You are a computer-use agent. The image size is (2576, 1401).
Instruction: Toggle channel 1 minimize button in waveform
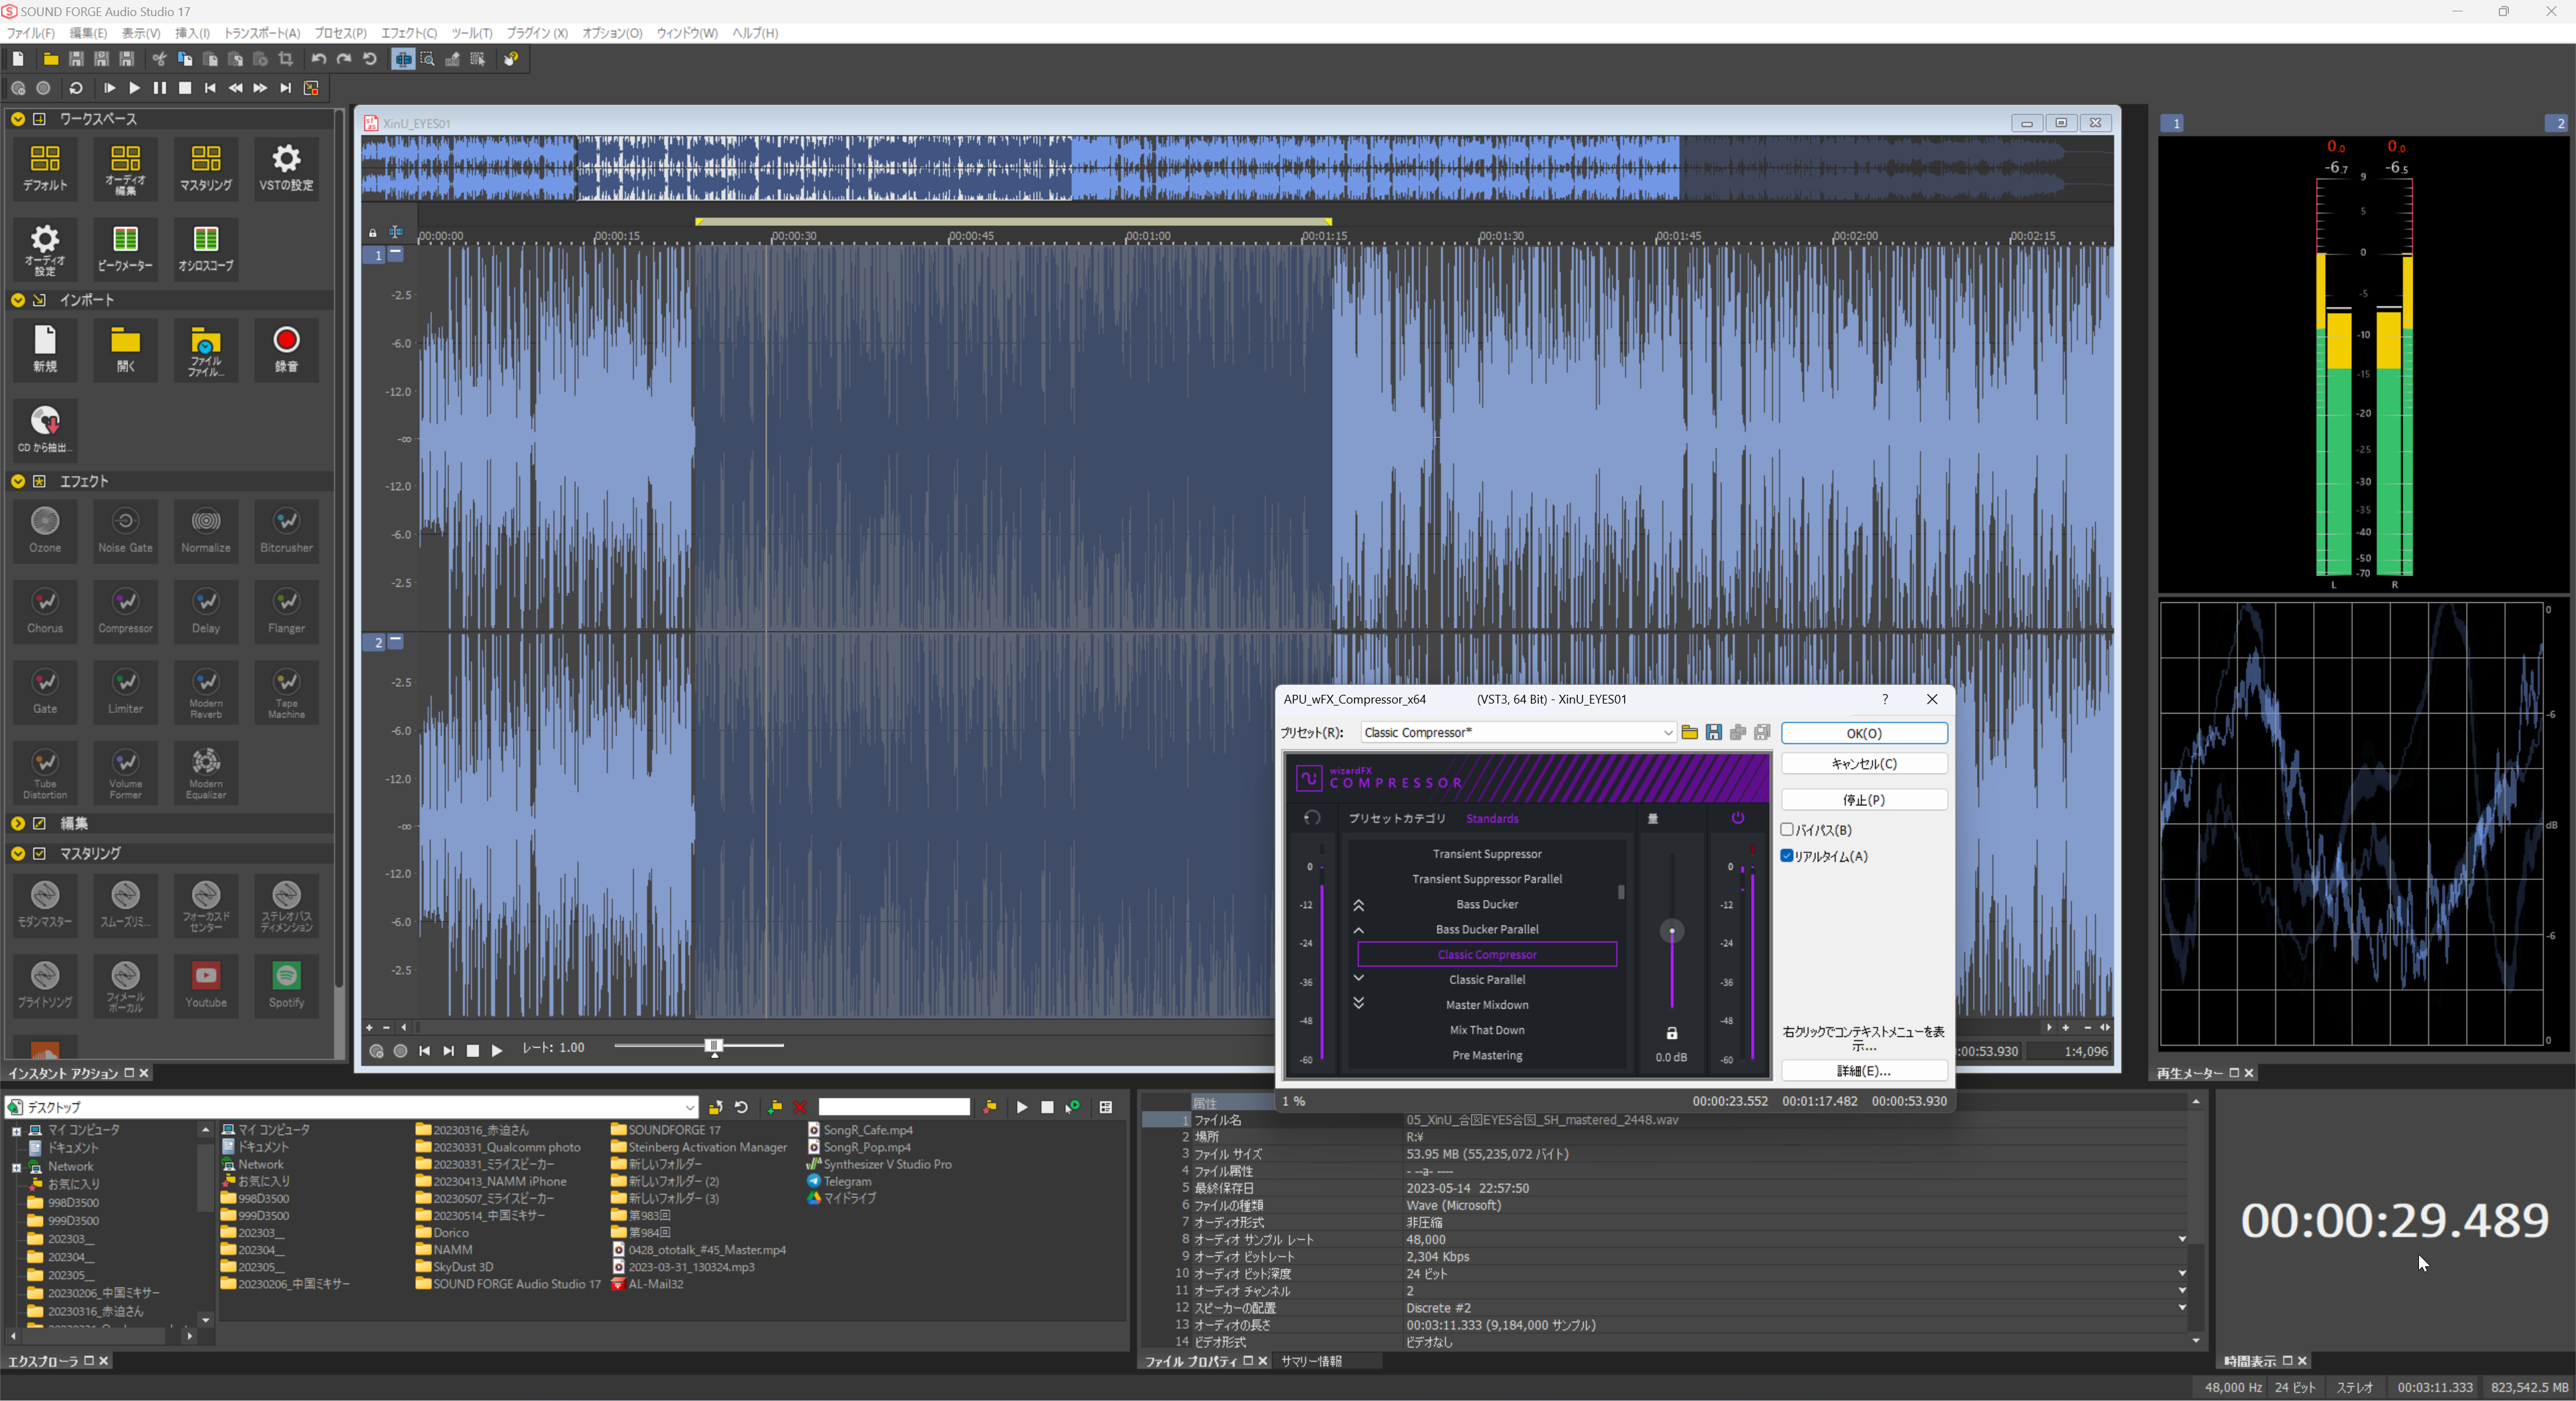click(396, 254)
